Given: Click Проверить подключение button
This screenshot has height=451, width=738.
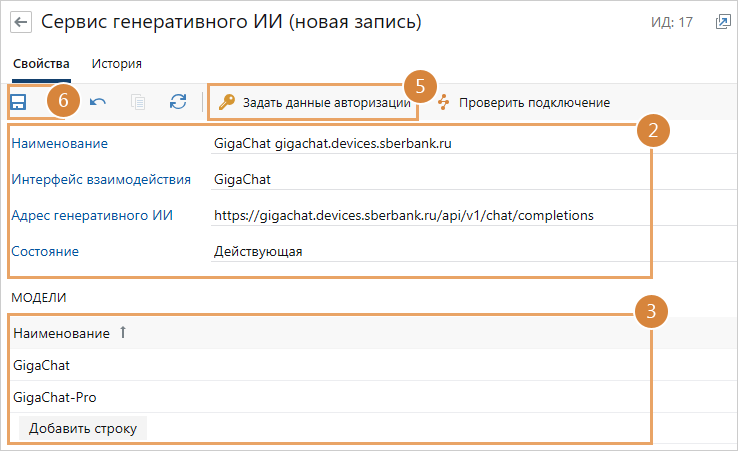Looking at the screenshot, I should click(523, 102).
